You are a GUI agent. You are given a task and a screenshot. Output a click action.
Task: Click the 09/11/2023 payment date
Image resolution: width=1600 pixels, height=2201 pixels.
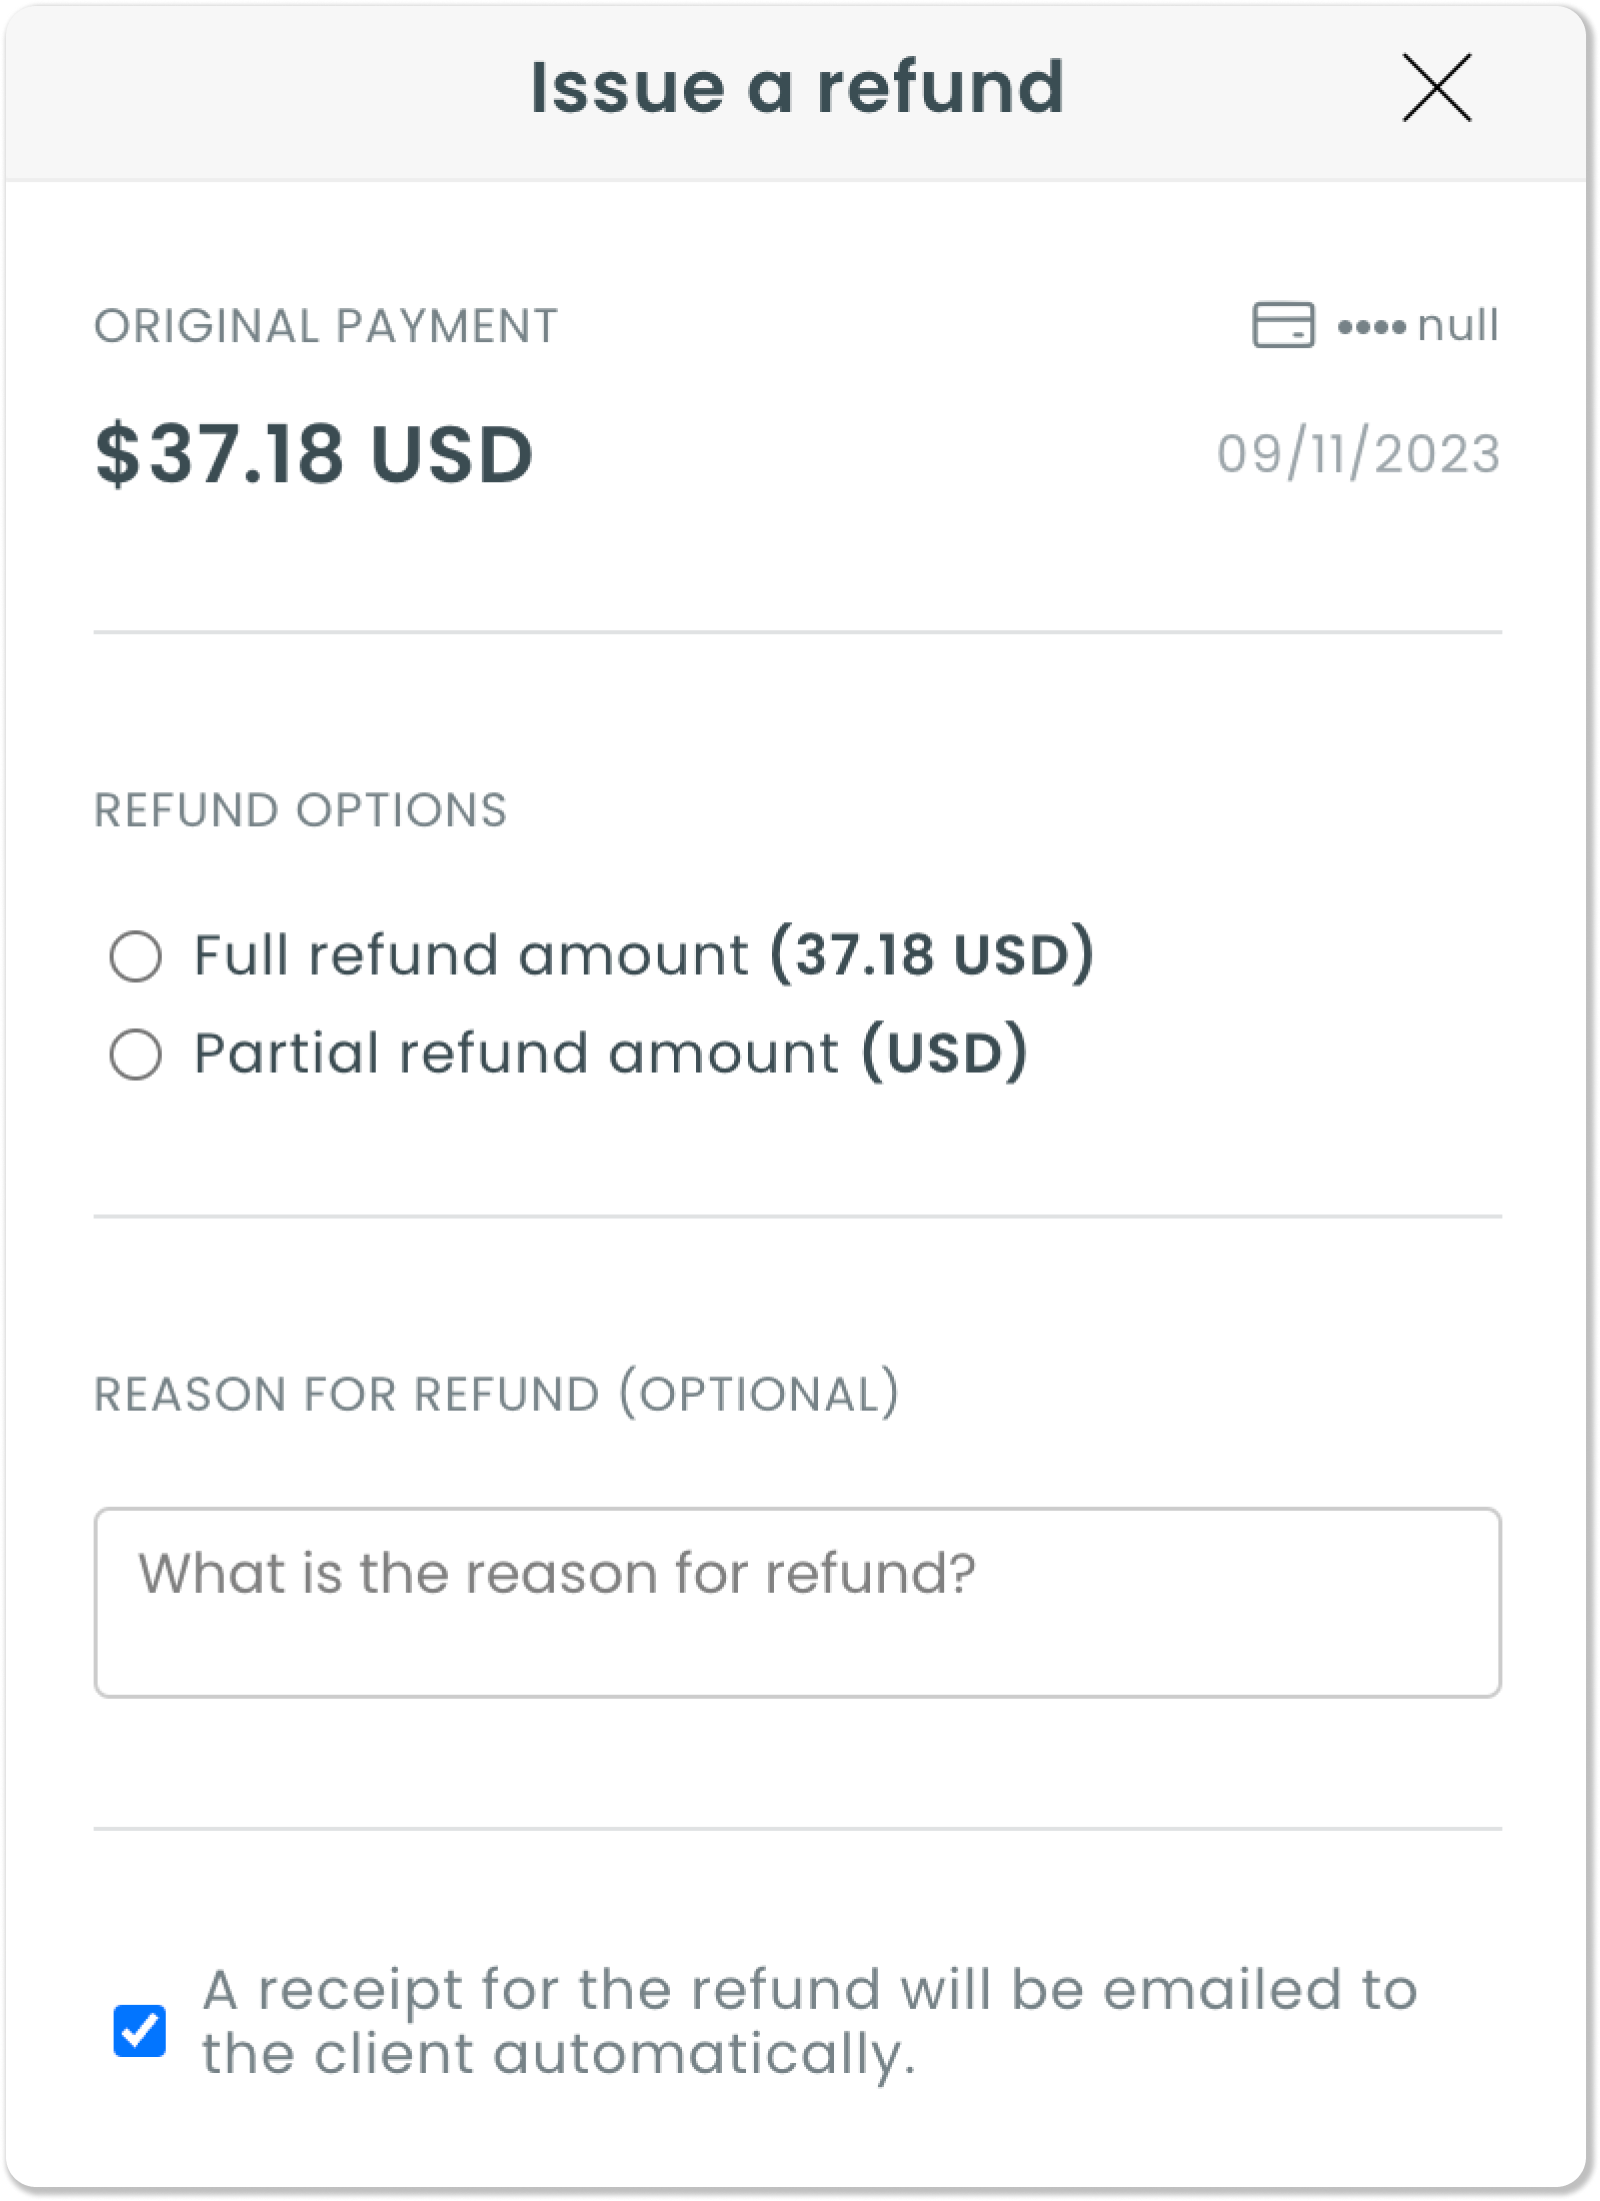[x=1358, y=454]
